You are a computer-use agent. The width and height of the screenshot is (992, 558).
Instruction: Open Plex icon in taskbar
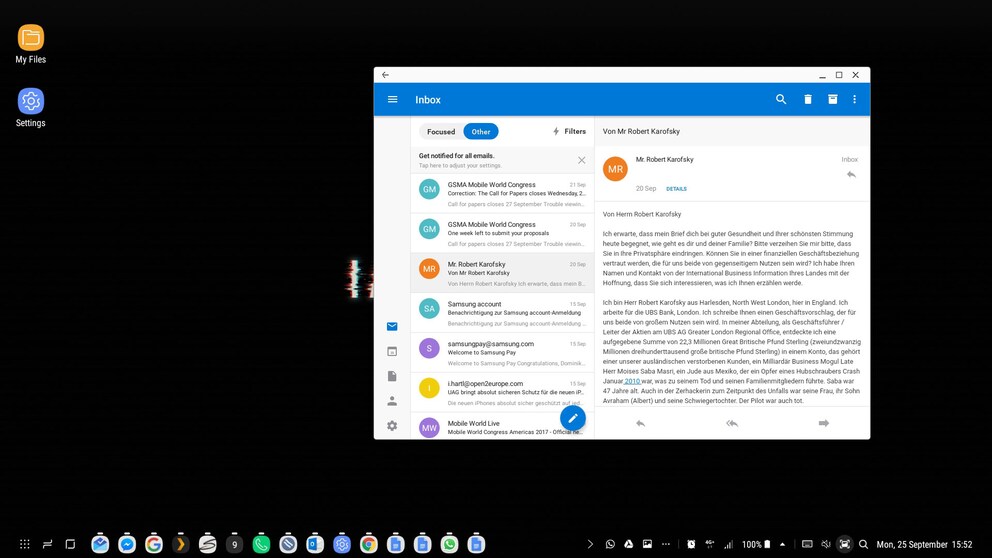[x=180, y=543]
